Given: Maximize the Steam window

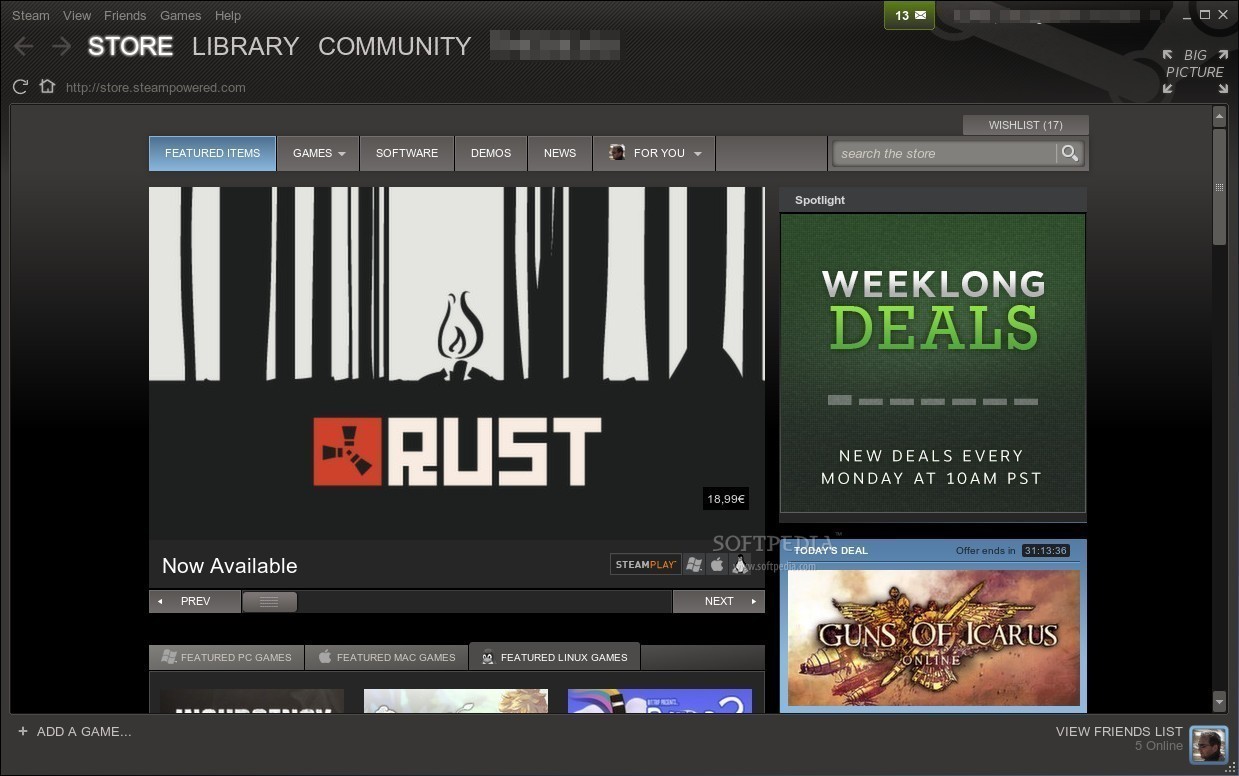Looking at the screenshot, I should (x=1205, y=14).
